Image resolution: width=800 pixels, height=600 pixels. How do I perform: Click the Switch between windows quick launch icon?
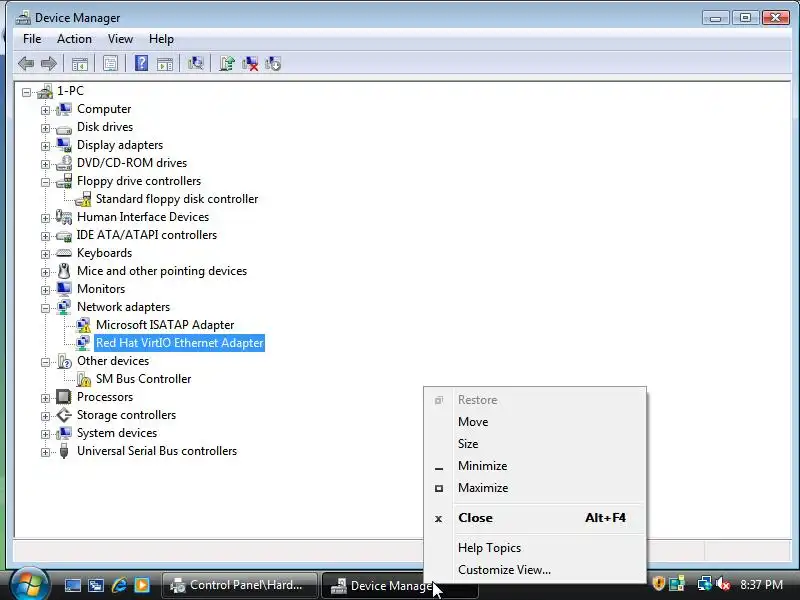pos(96,585)
